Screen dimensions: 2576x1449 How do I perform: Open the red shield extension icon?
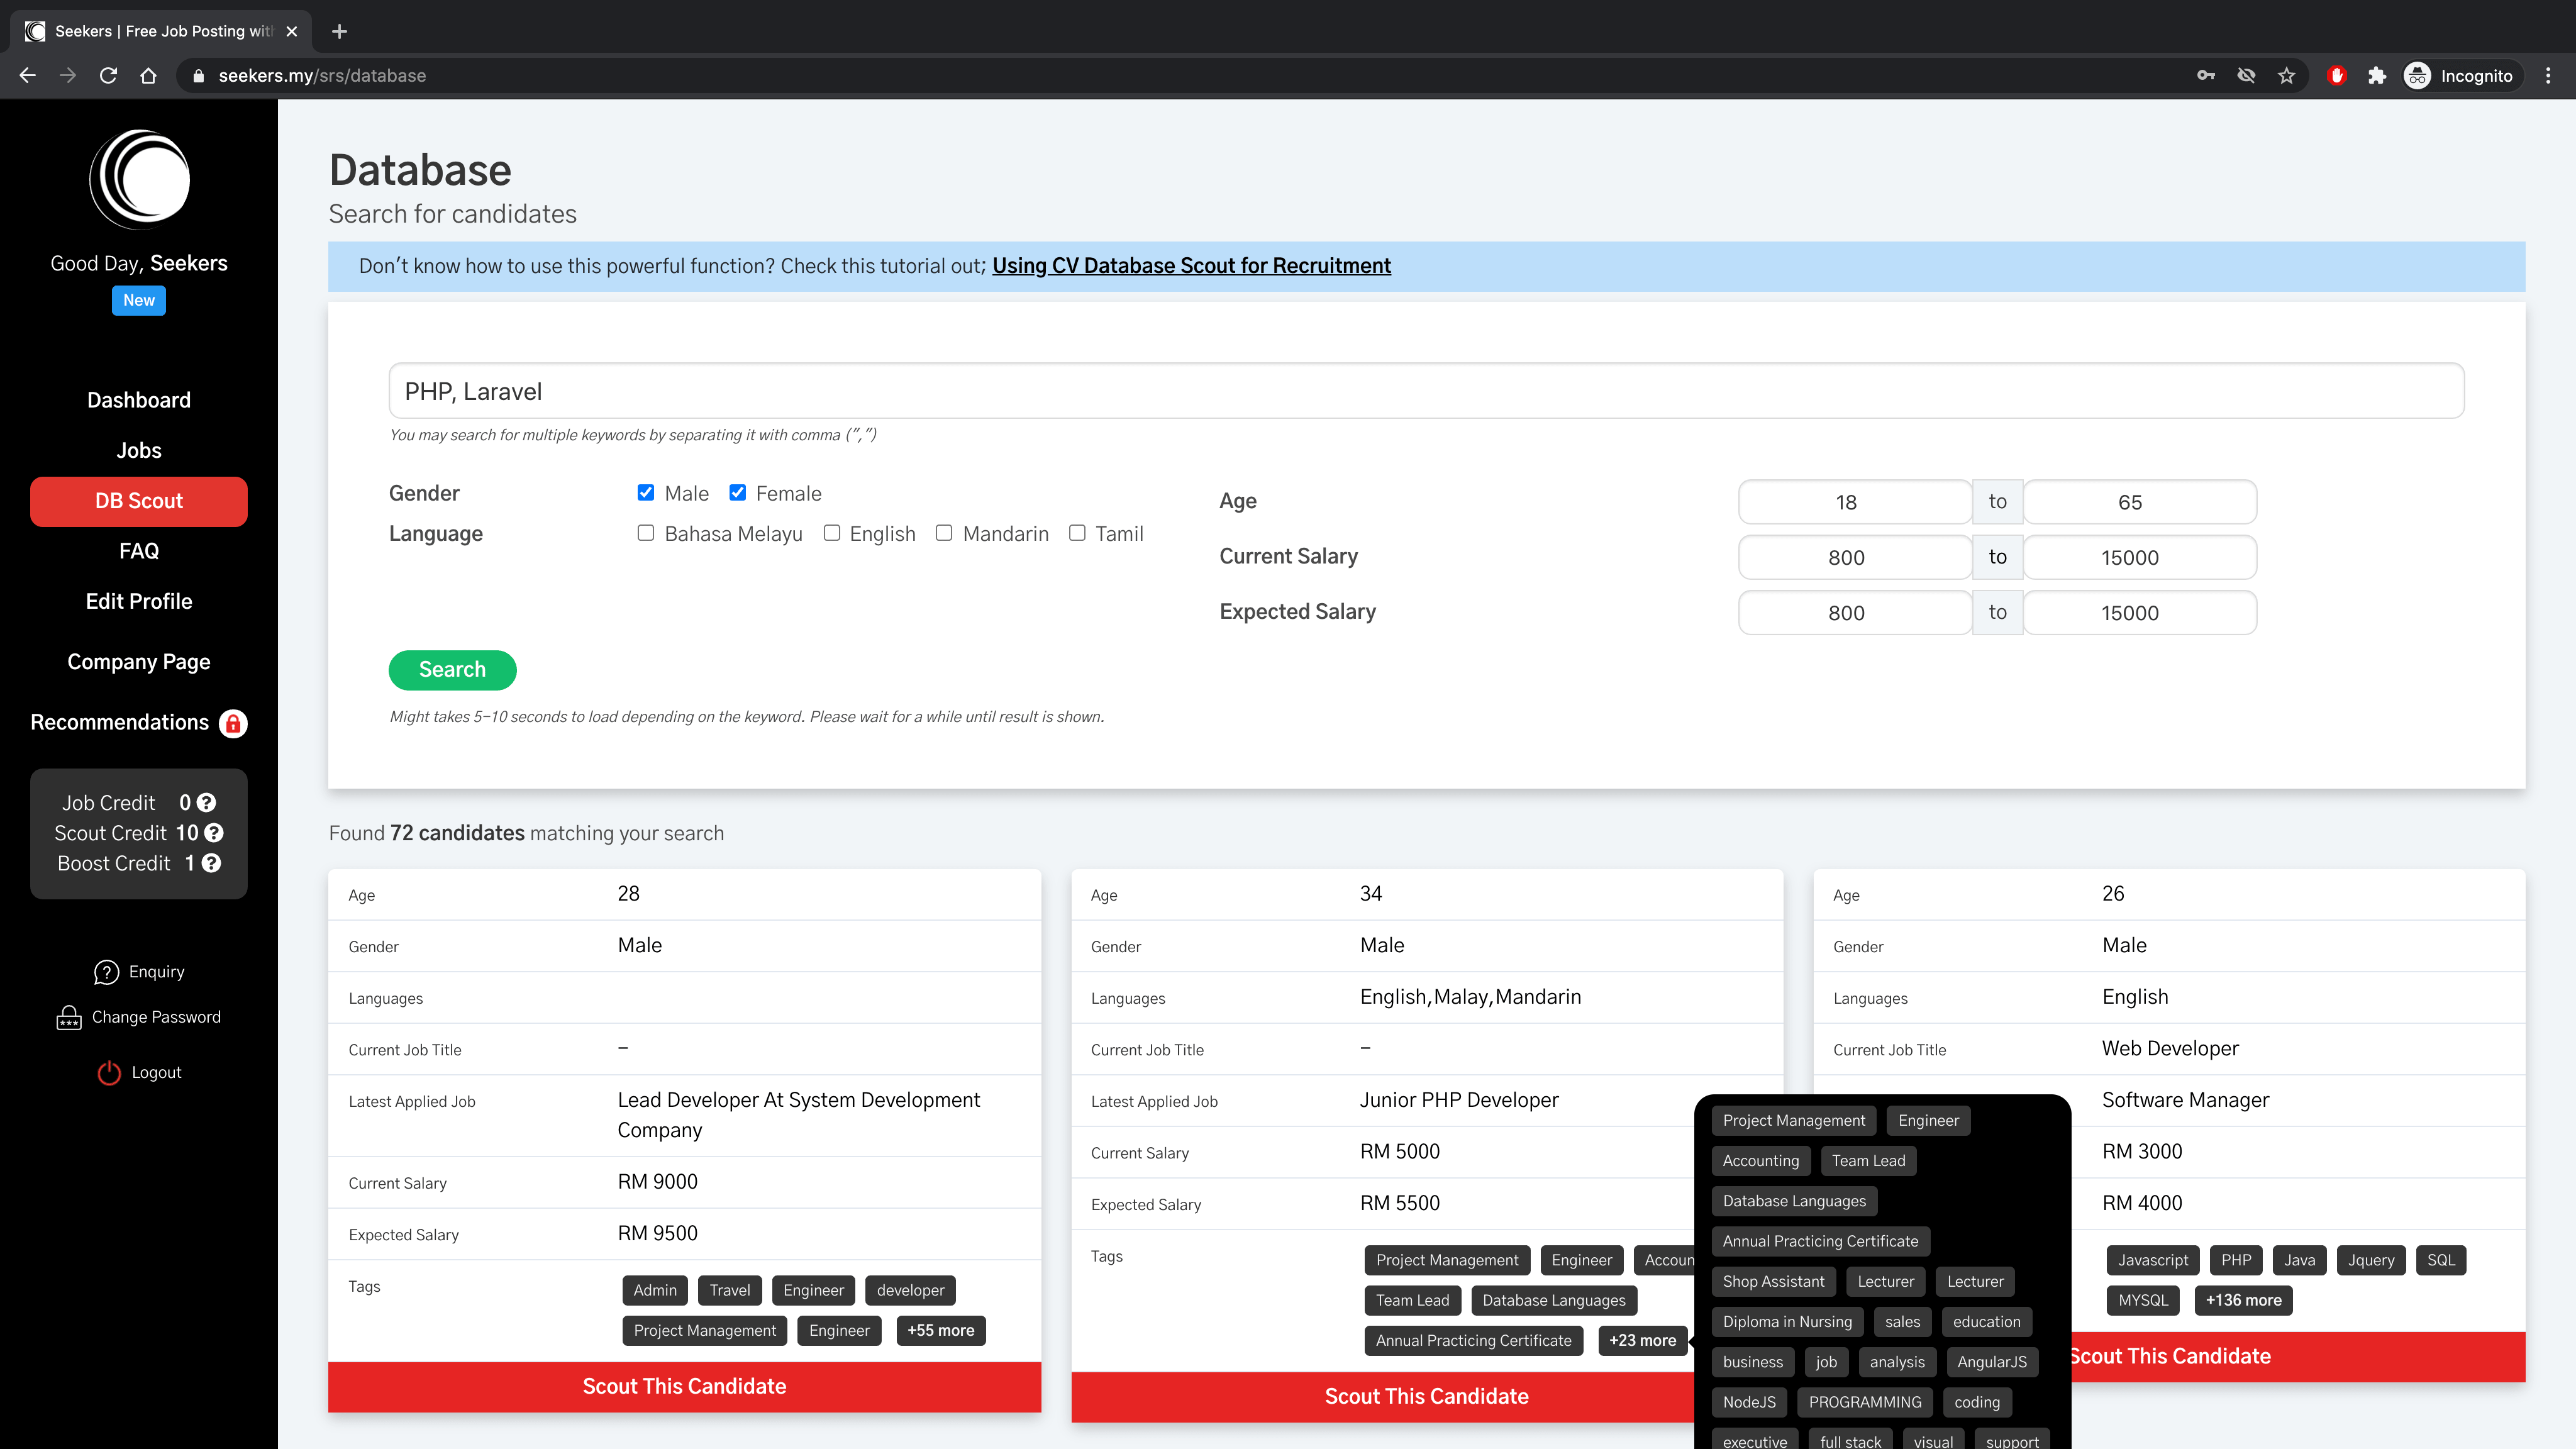point(2337,76)
